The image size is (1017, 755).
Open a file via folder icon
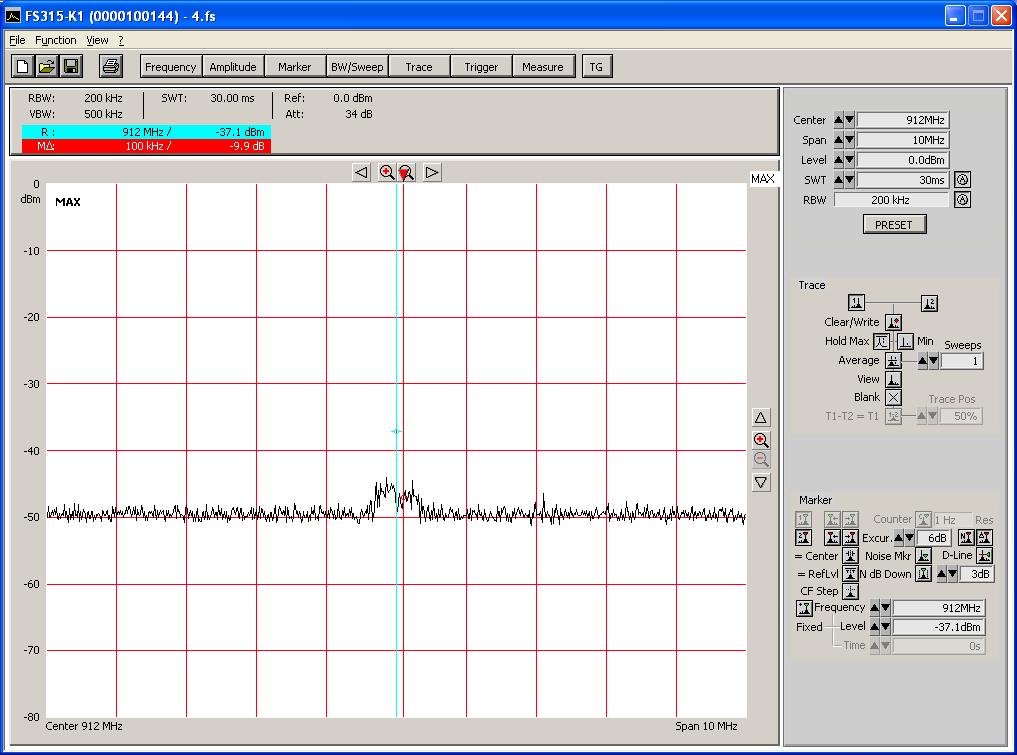47,67
